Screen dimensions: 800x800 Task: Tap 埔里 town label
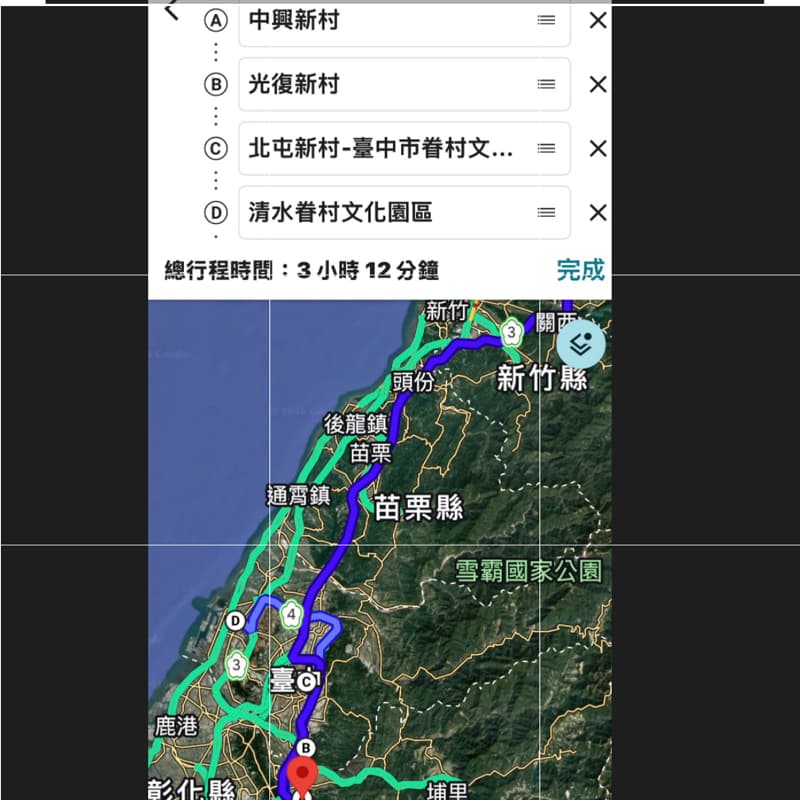[x=447, y=792]
